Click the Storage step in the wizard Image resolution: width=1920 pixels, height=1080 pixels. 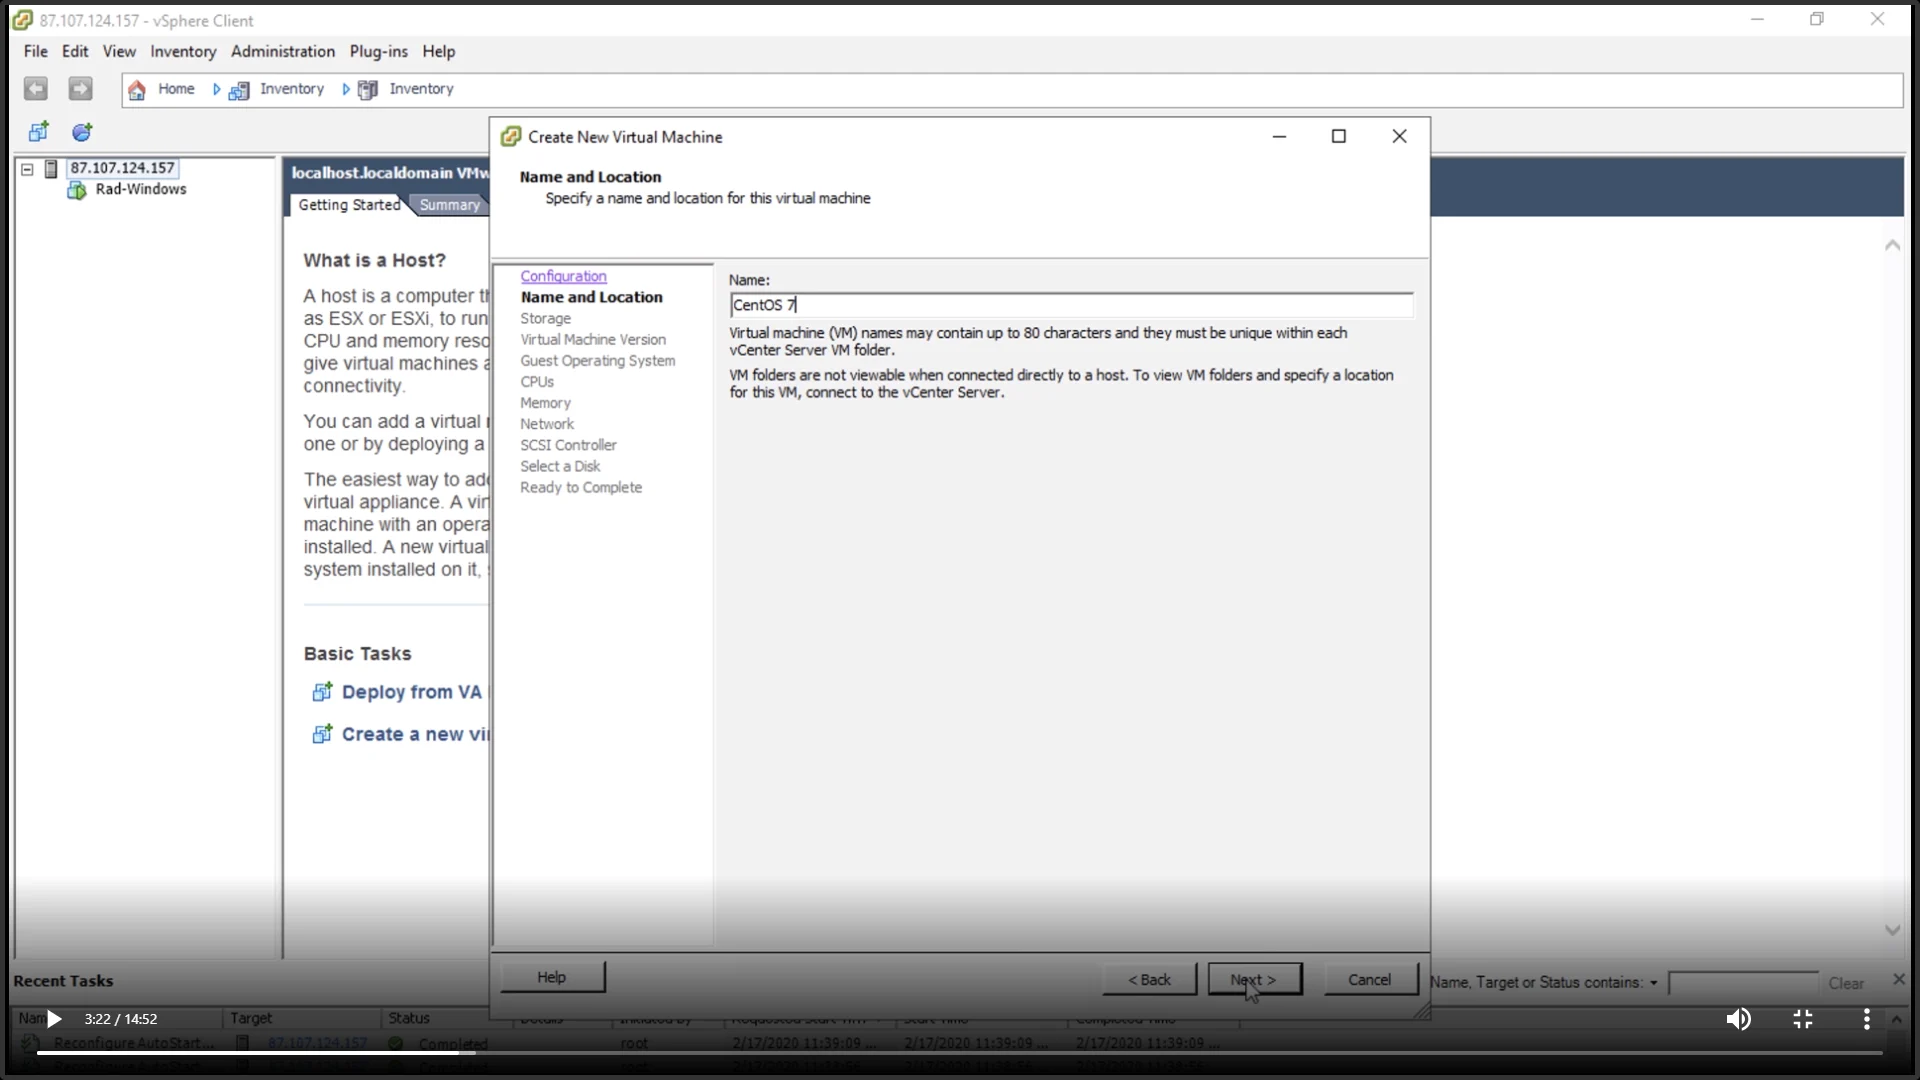click(545, 318)
